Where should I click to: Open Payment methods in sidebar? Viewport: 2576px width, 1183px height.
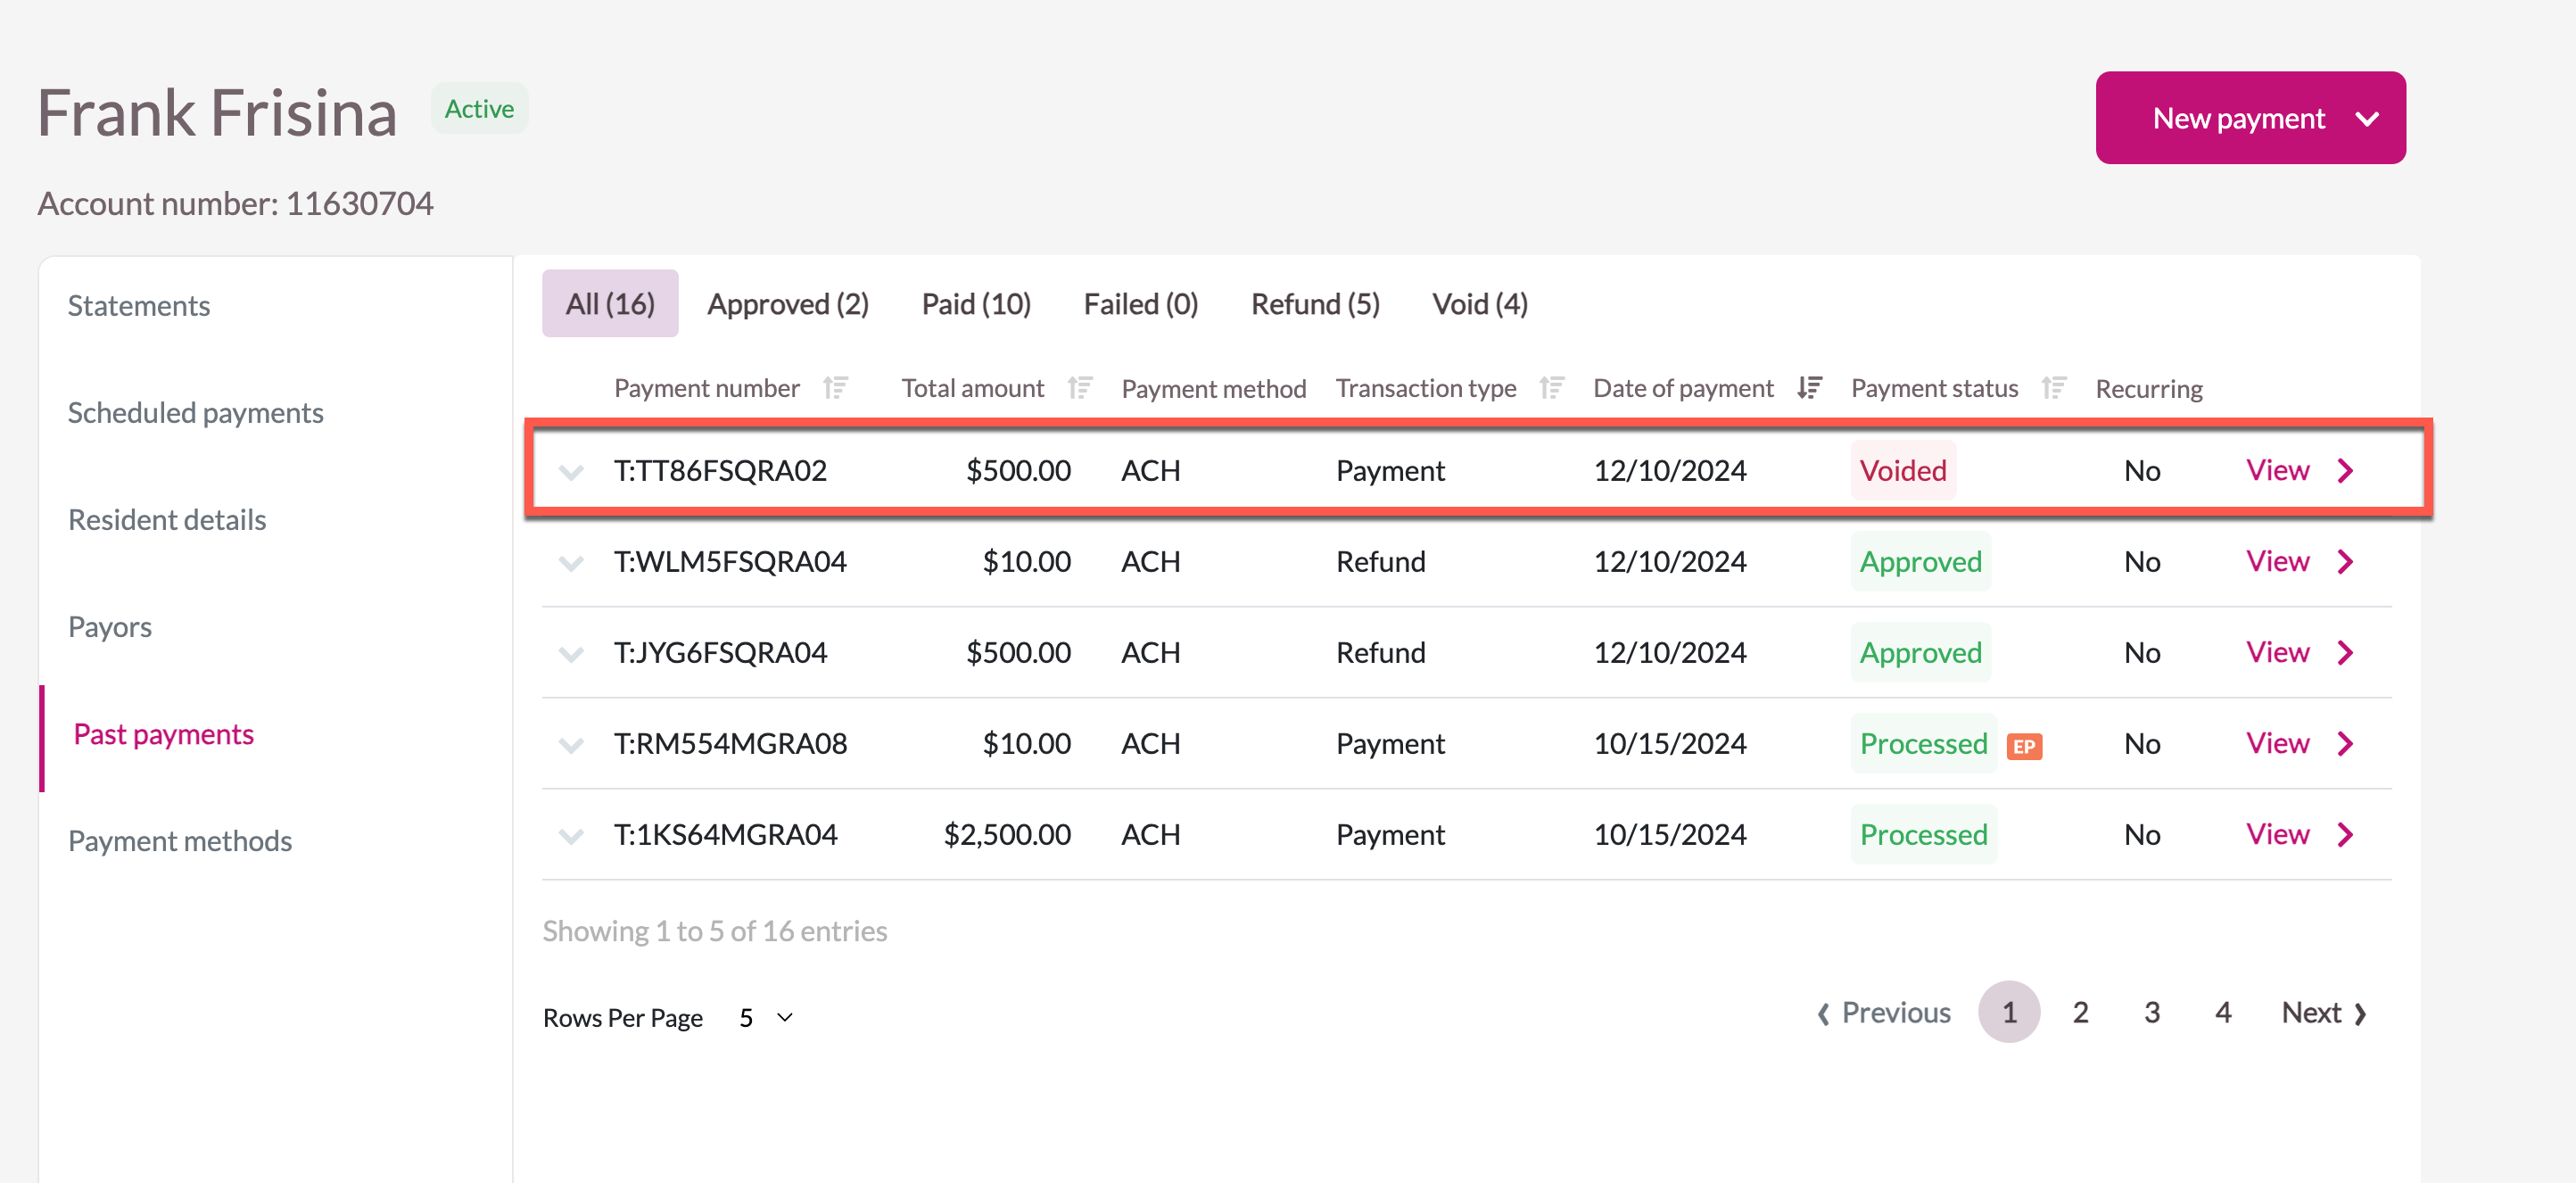180,840
